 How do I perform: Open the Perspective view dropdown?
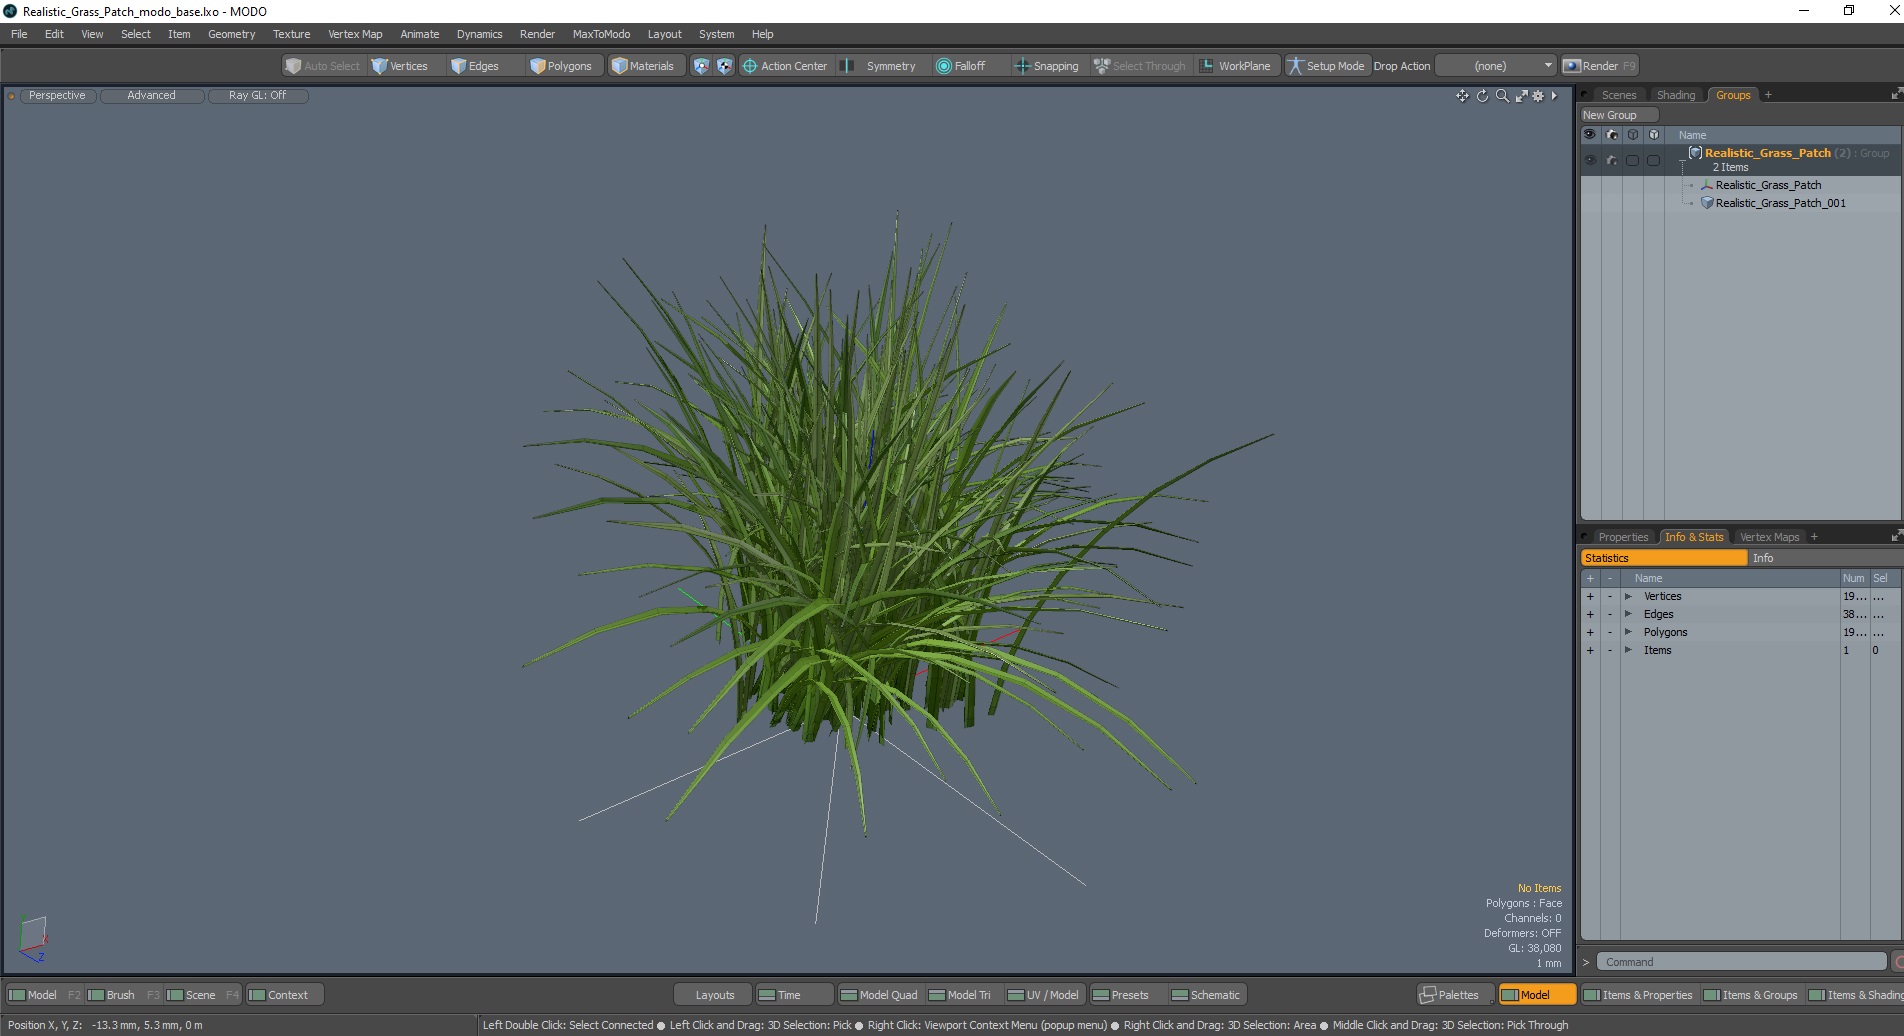(57, 96)
